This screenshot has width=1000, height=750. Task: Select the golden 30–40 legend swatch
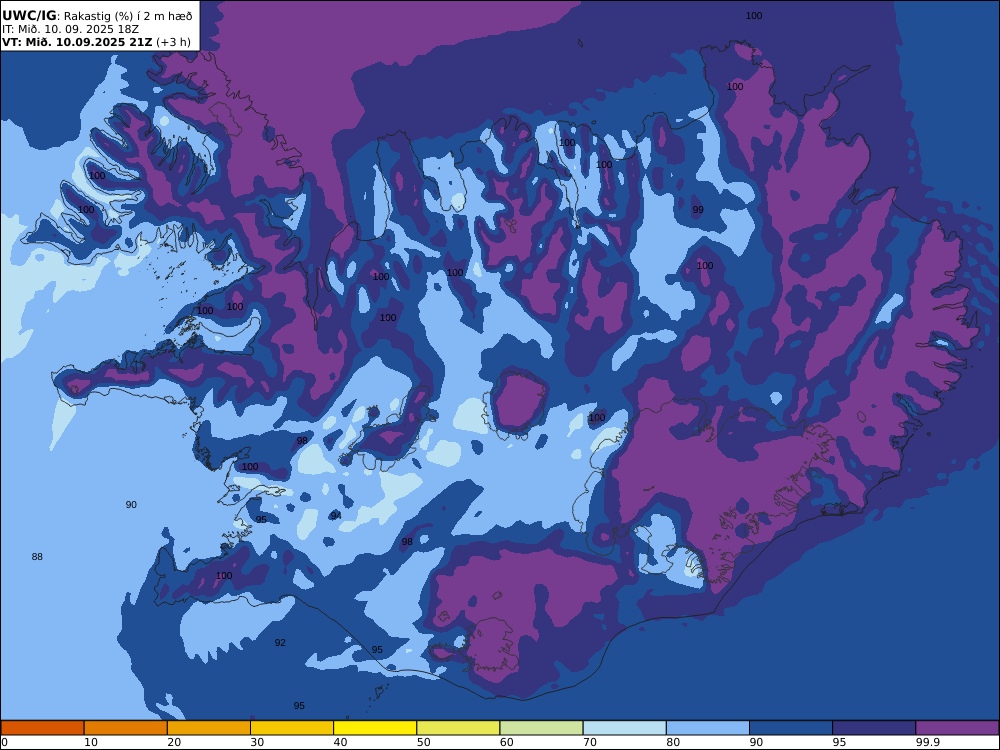pos(292,728)
